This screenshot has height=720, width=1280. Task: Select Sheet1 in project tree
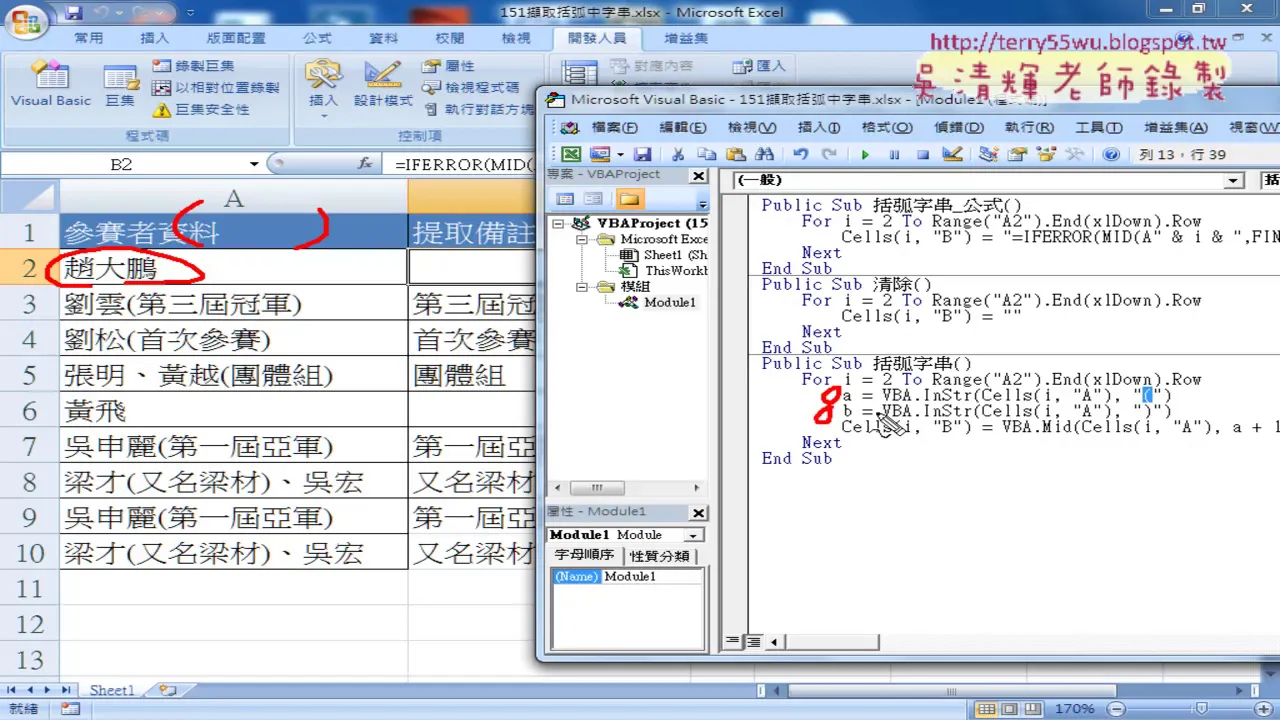pos(662,255)
